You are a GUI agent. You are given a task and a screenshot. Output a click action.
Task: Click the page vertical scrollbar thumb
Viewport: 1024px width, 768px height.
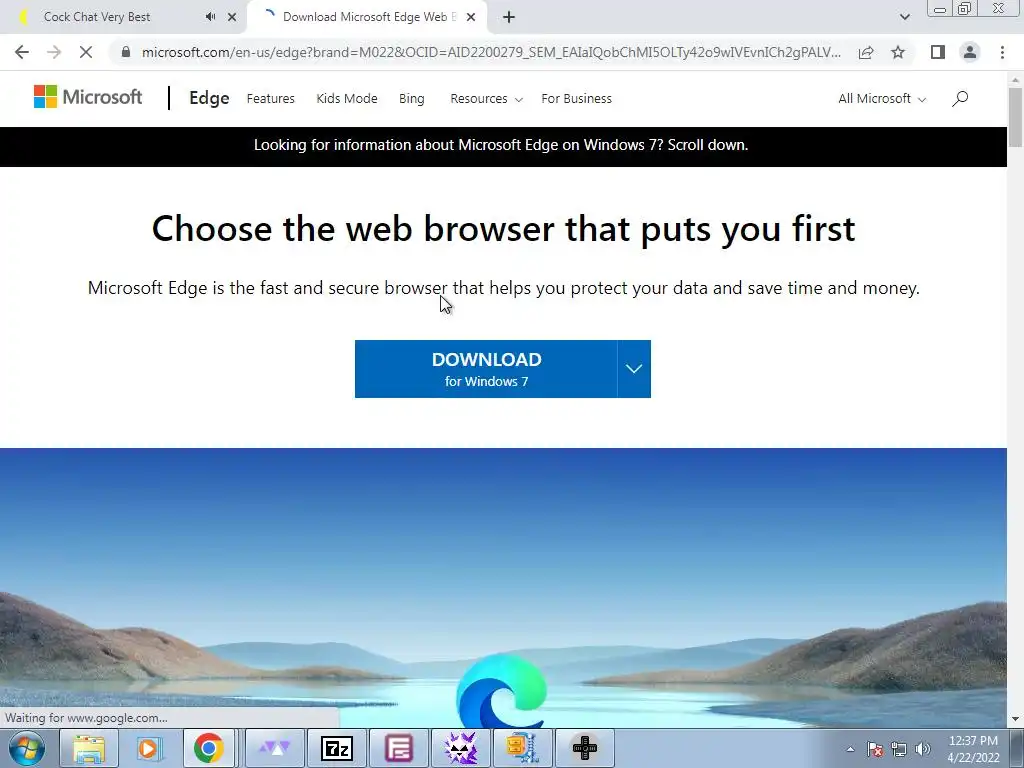point(1016,118)
